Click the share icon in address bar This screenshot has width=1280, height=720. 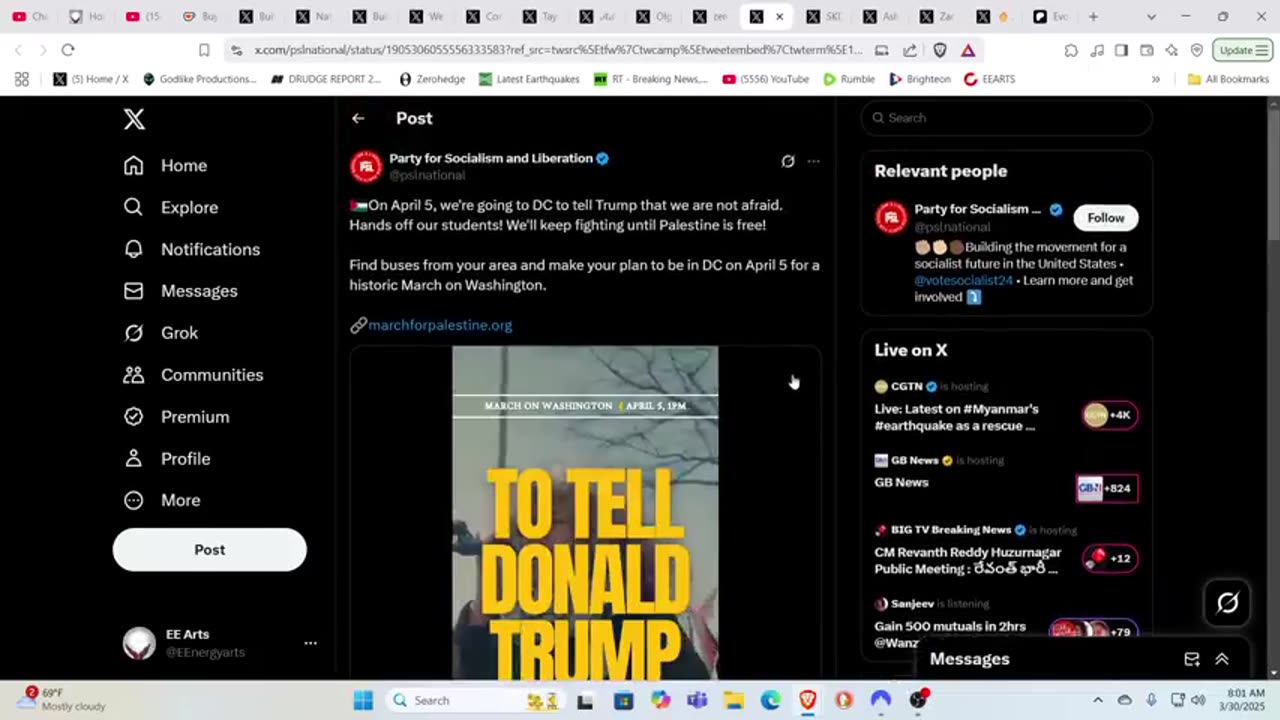pos(910,50)
